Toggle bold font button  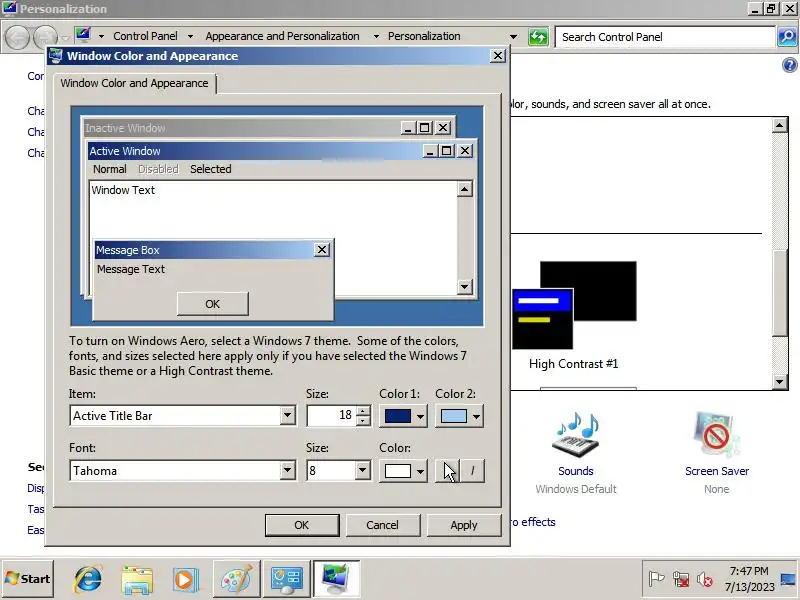(x=447, y=470)
